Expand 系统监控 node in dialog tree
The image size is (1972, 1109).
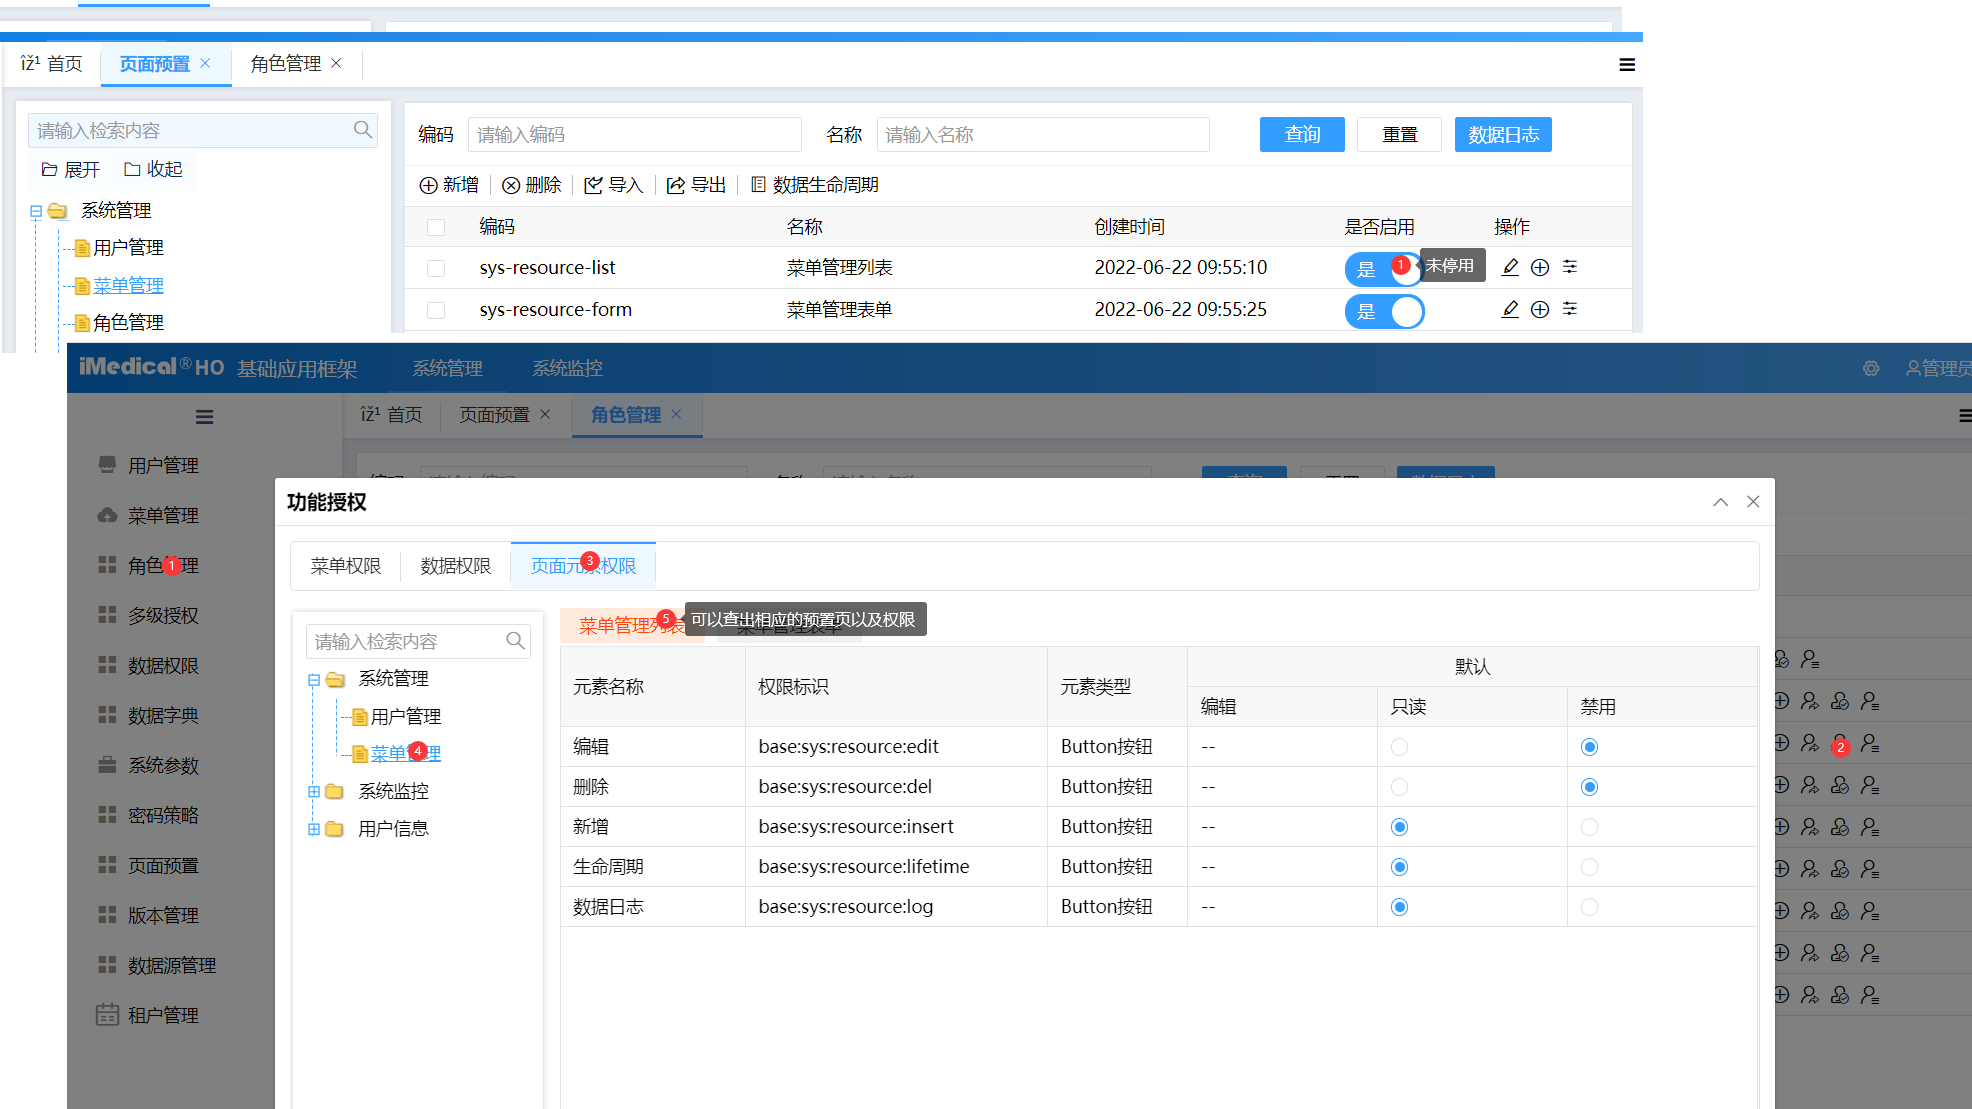pyautogui.click(x=314, y=791)
